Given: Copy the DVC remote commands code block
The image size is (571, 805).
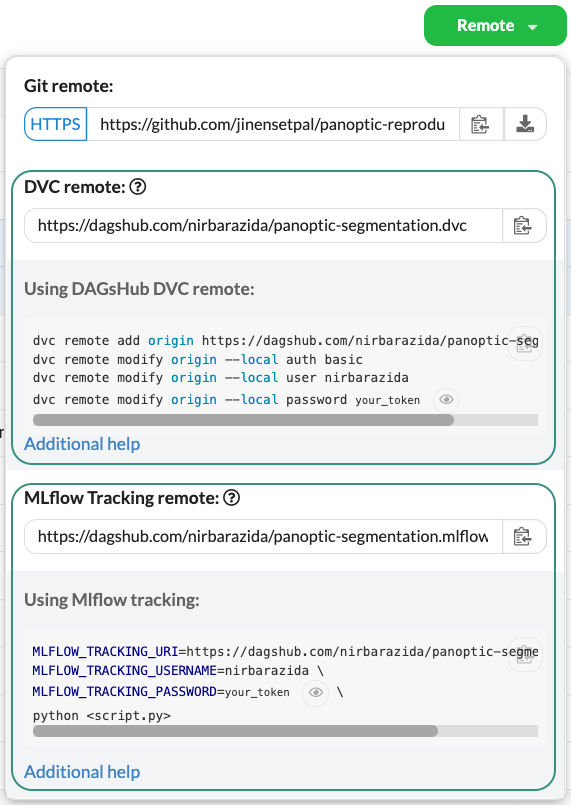Looking at the screenshot, I should [x=525, y=343].
